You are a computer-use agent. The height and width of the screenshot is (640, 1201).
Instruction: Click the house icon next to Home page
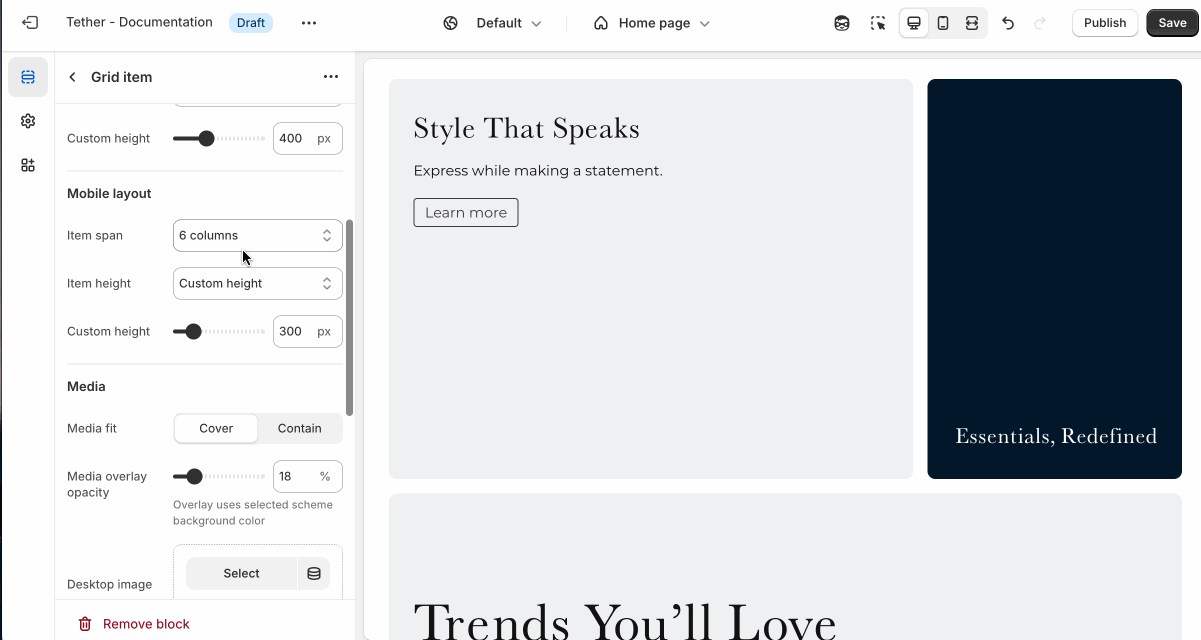(x=601, y=23)
